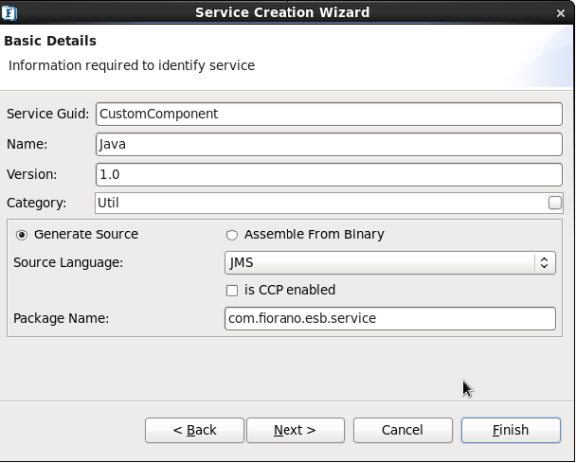
Task: Close the Service Creation Wizard window
Action: [561, 13]
